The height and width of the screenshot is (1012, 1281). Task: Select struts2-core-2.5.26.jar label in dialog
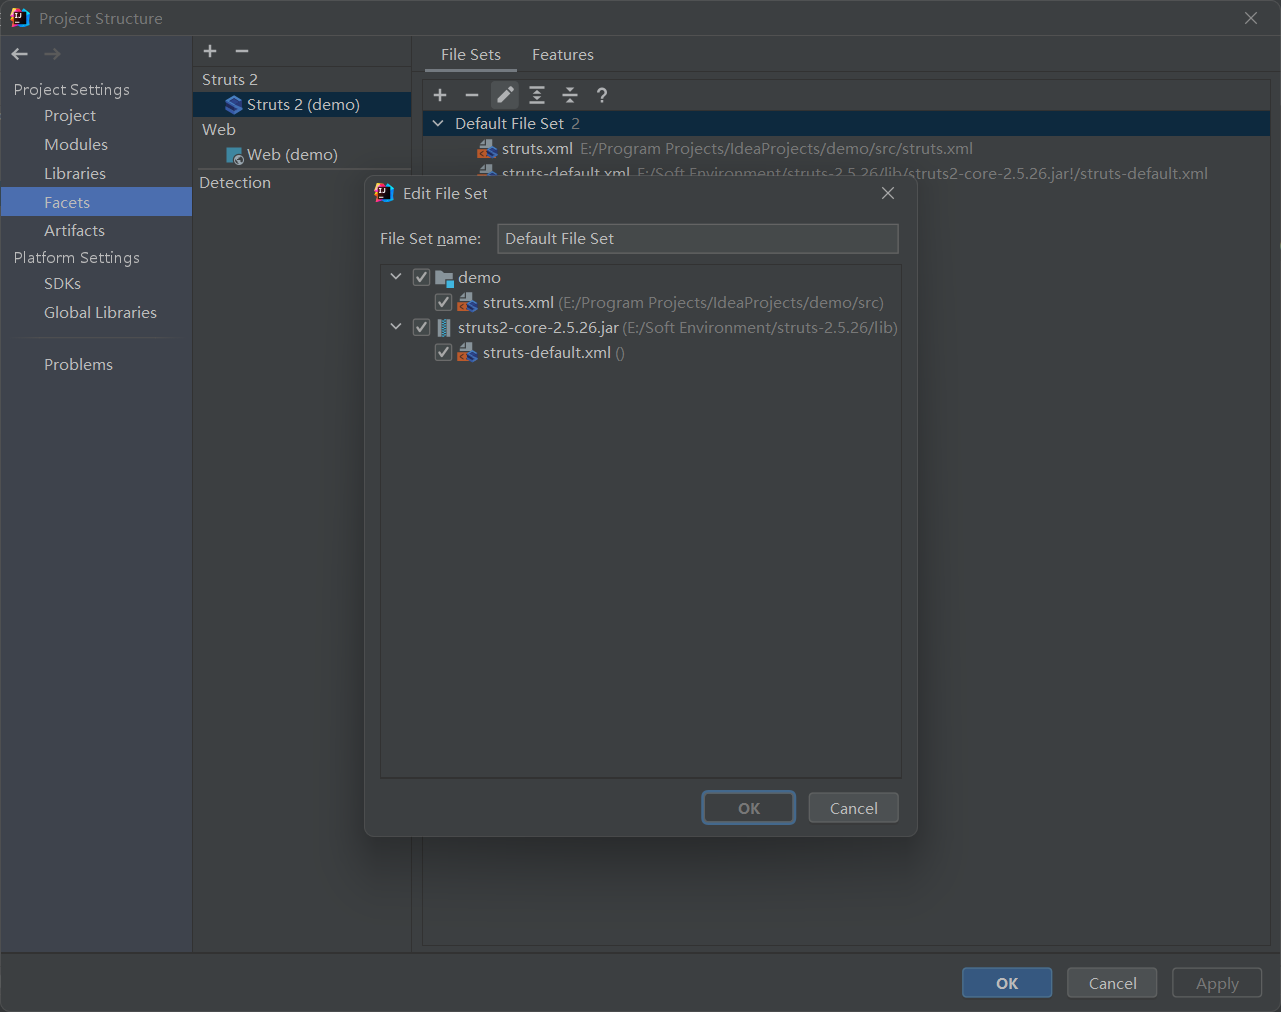(x=538, y=328)
